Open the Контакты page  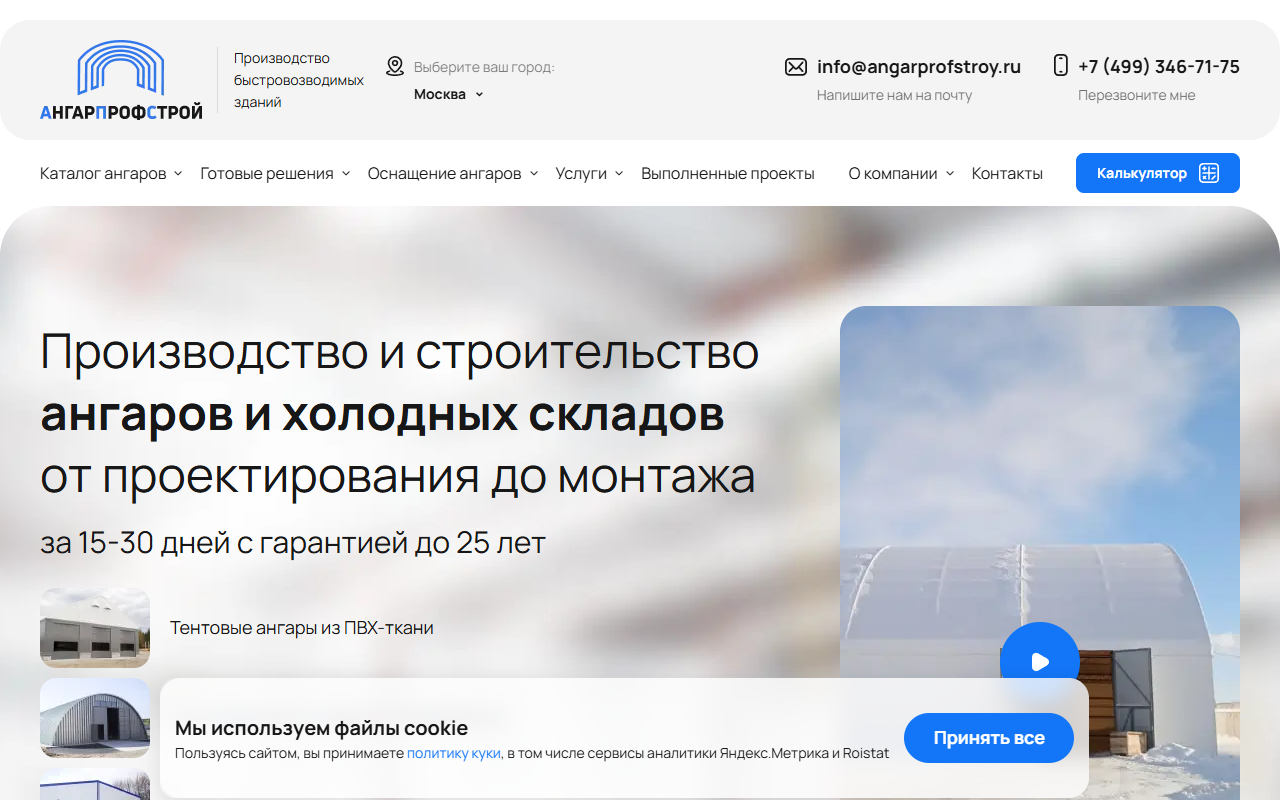click(x=1007, y=173)
